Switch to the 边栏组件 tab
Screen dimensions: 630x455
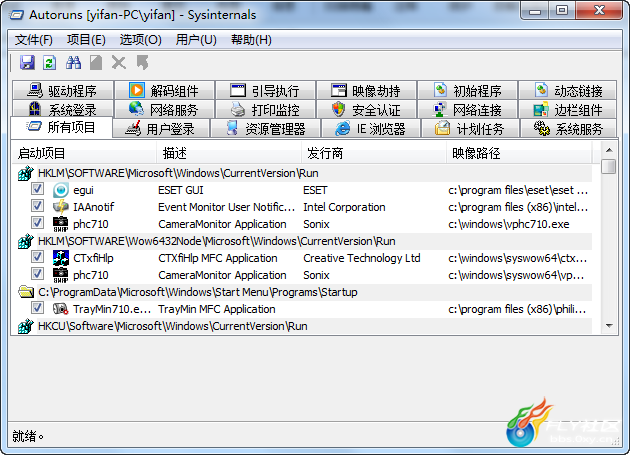[x=568, y=109]
